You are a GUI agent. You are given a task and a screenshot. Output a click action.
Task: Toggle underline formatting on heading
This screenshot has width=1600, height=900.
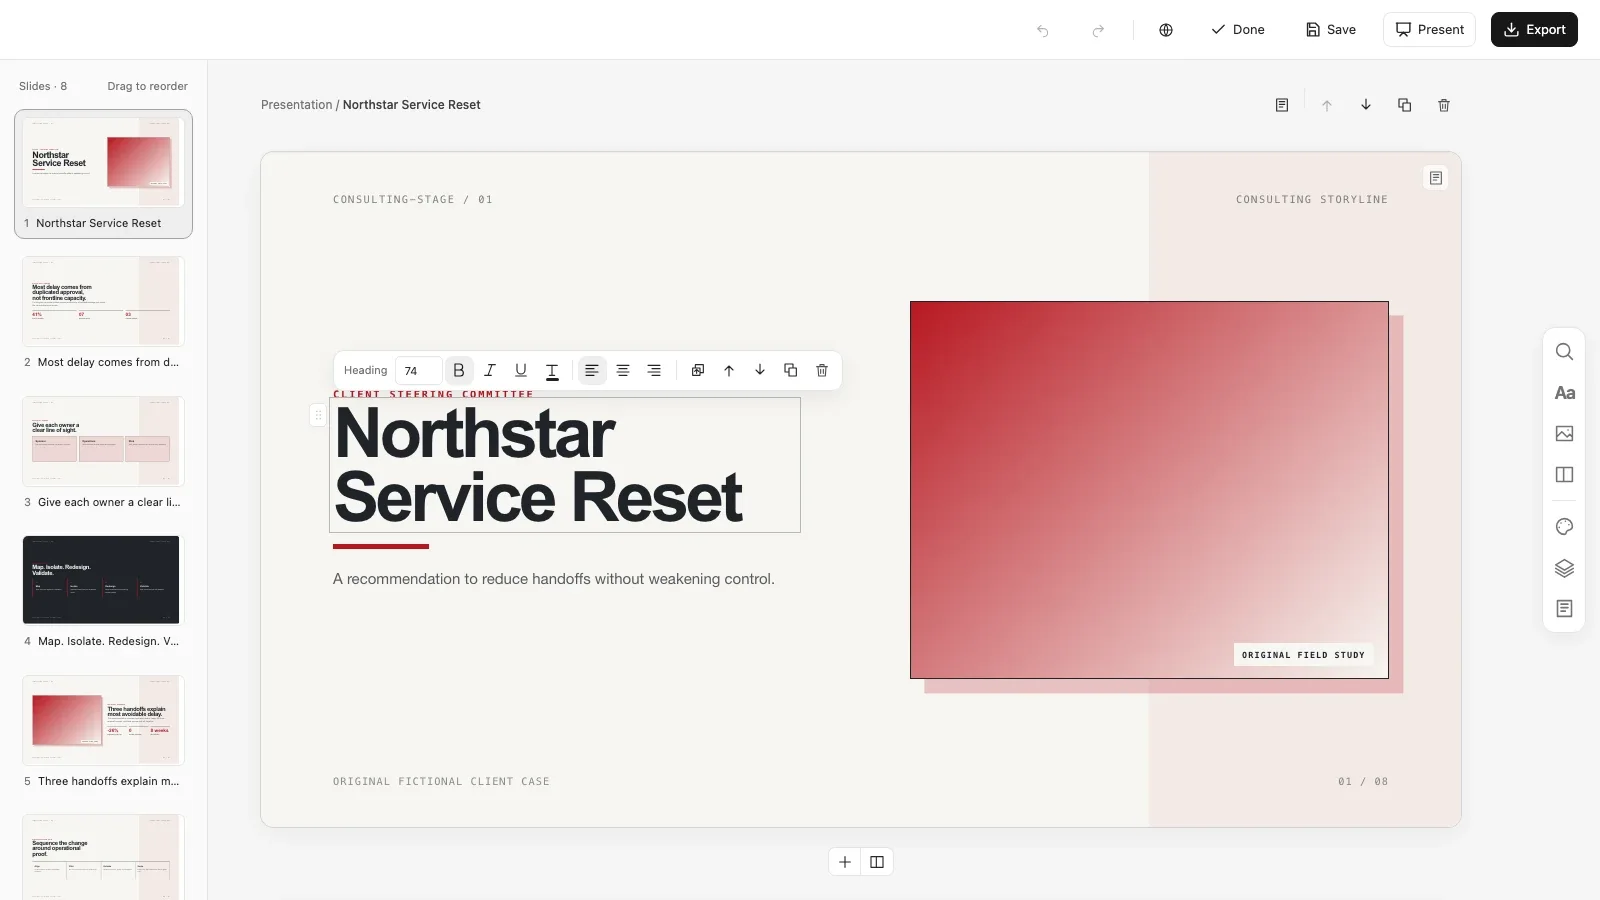click(521, 370)
